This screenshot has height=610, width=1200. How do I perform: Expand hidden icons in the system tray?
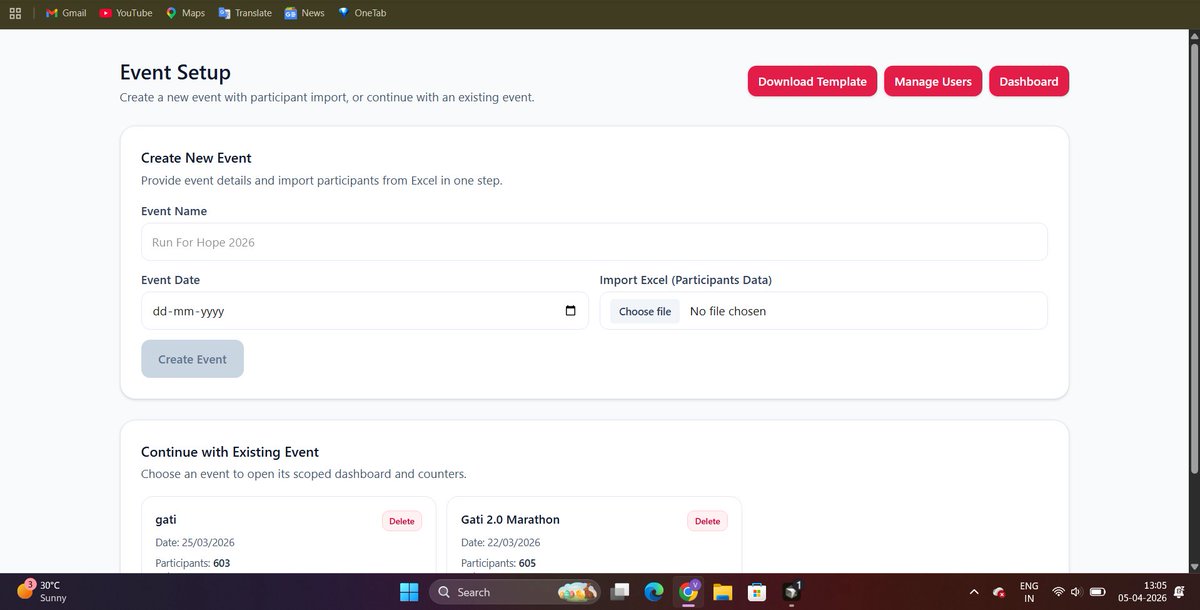973,592
